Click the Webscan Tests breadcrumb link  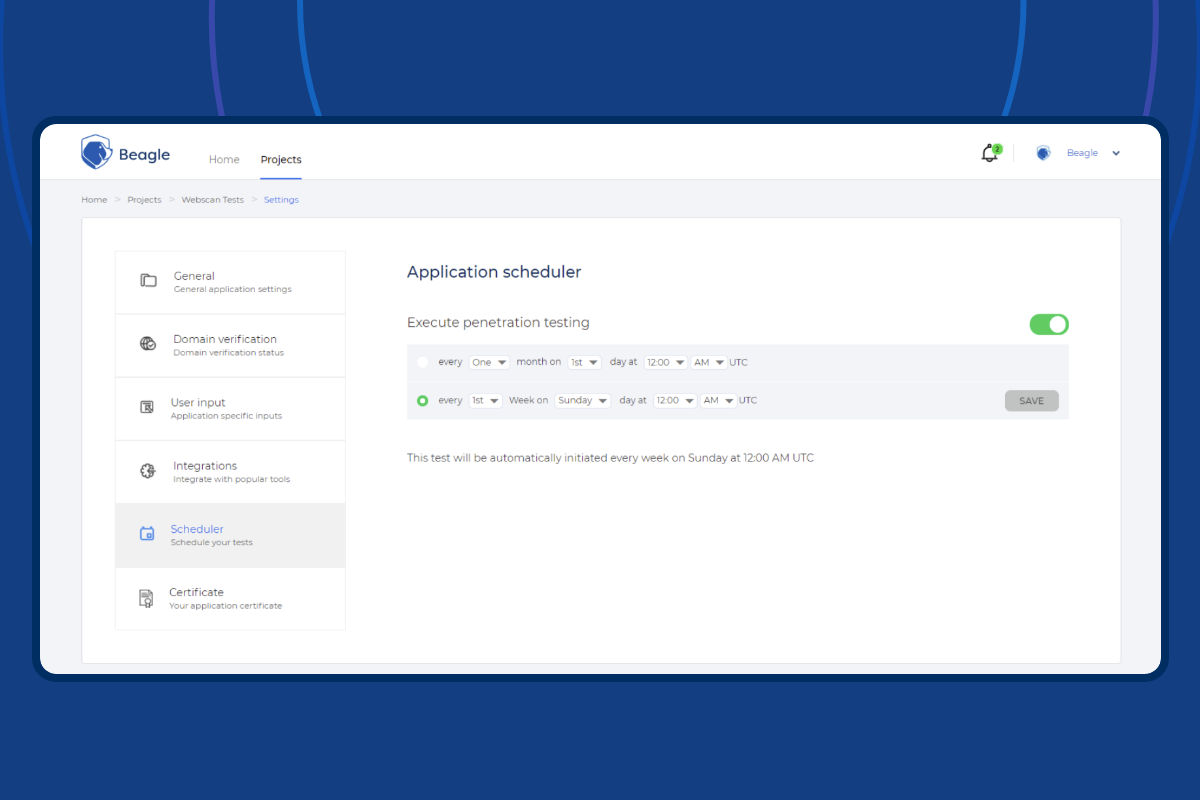pyautogui.click(x=212, y=200)
